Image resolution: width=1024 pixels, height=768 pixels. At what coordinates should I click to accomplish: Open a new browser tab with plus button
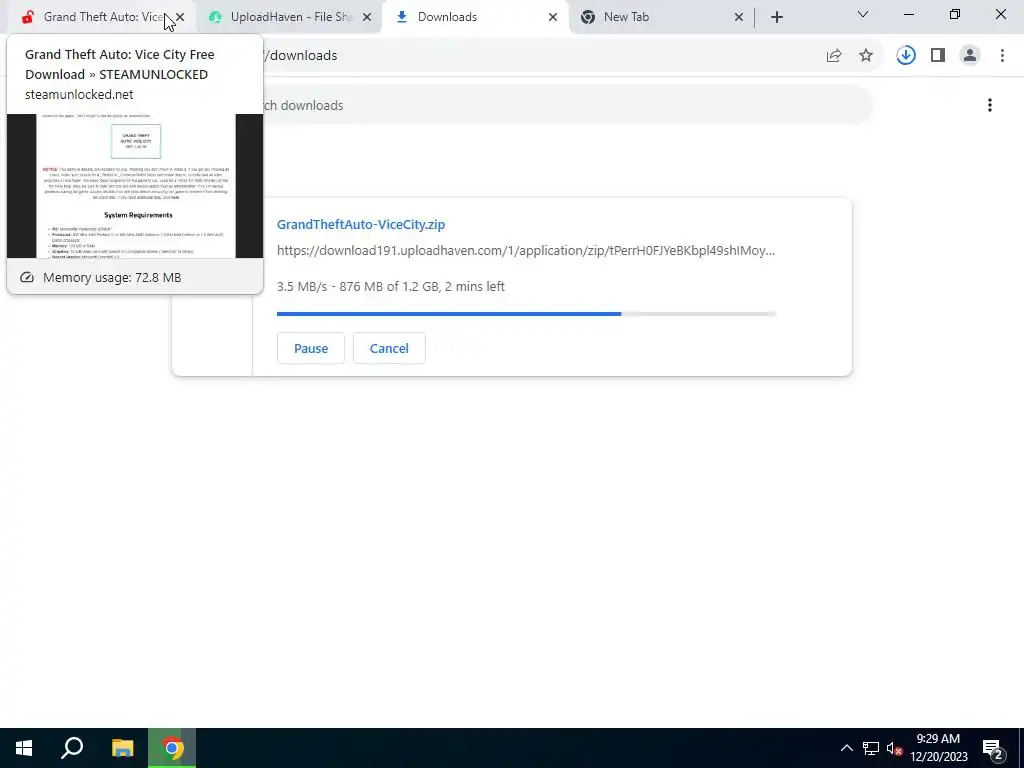point(776,17)
